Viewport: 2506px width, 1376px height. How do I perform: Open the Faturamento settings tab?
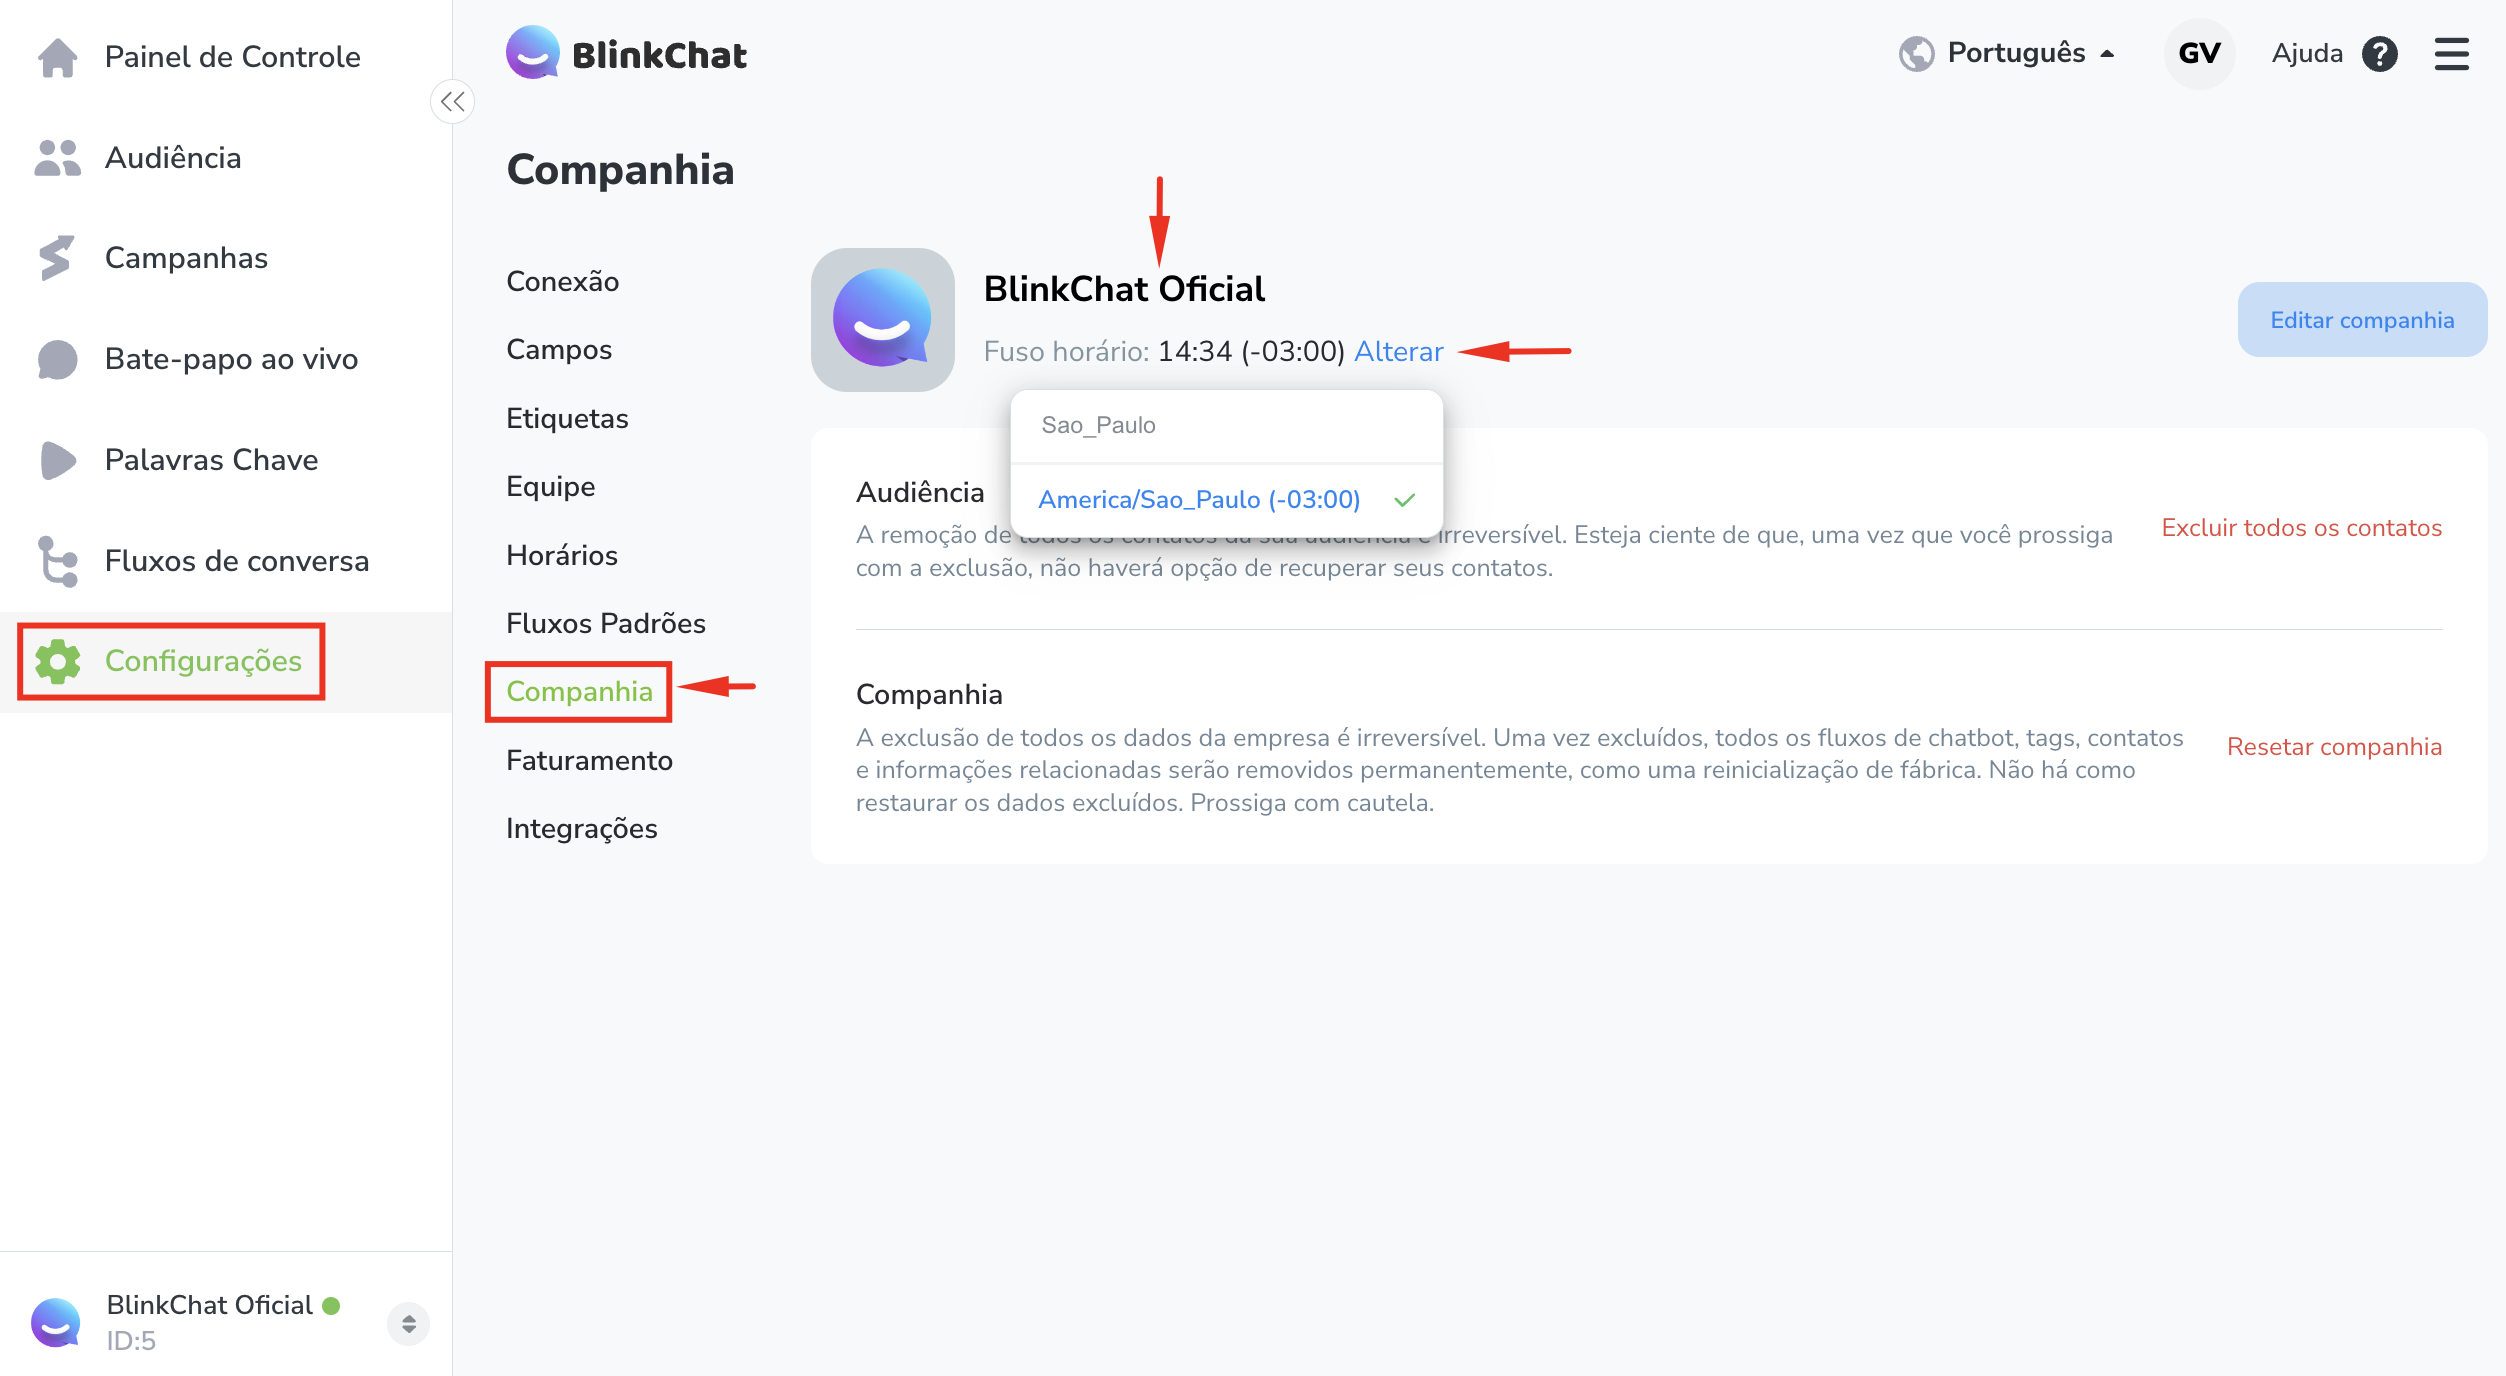point(589,760)
